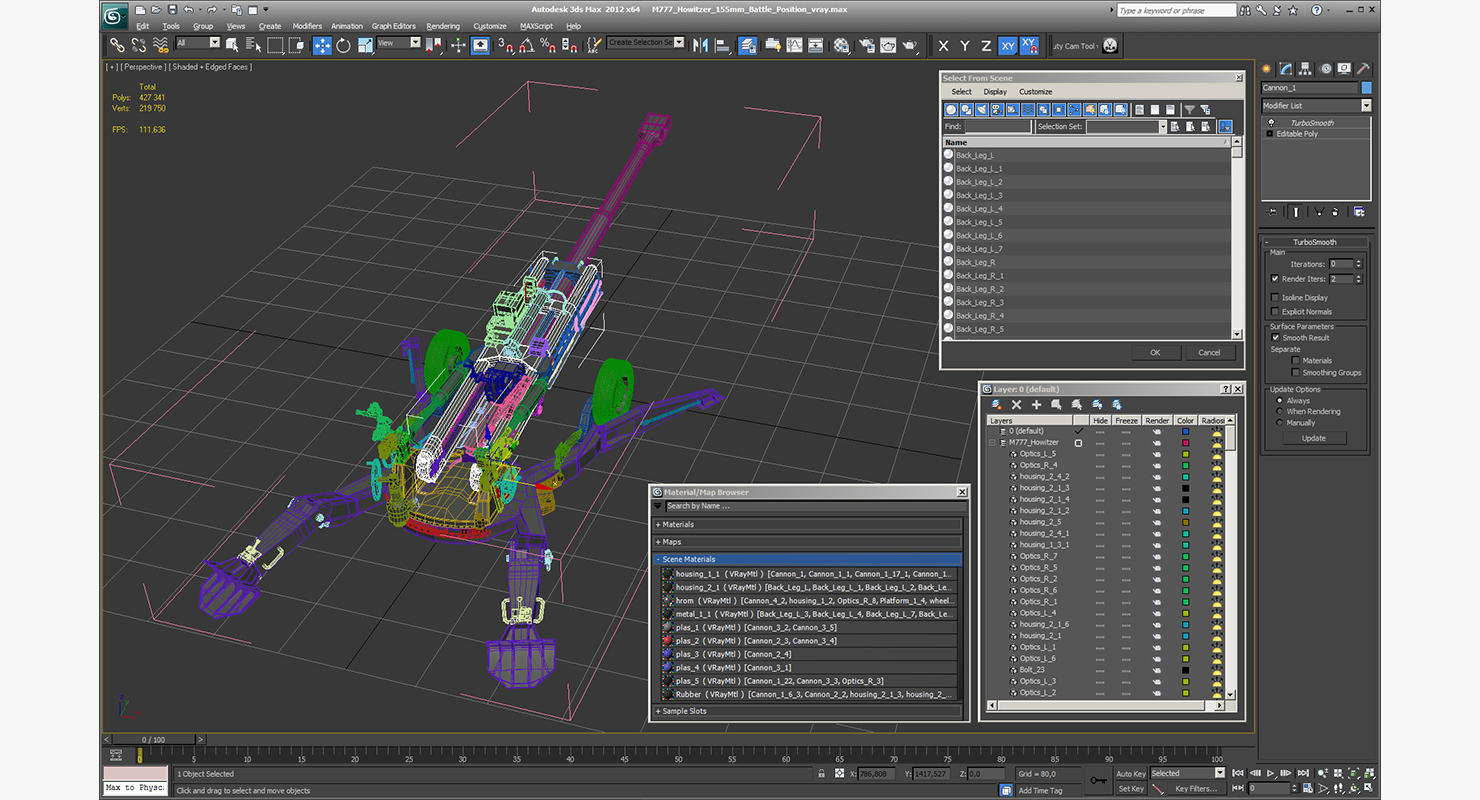Select Manually update option
The width and height of the screenshot is (1480, 800).
1279,423
